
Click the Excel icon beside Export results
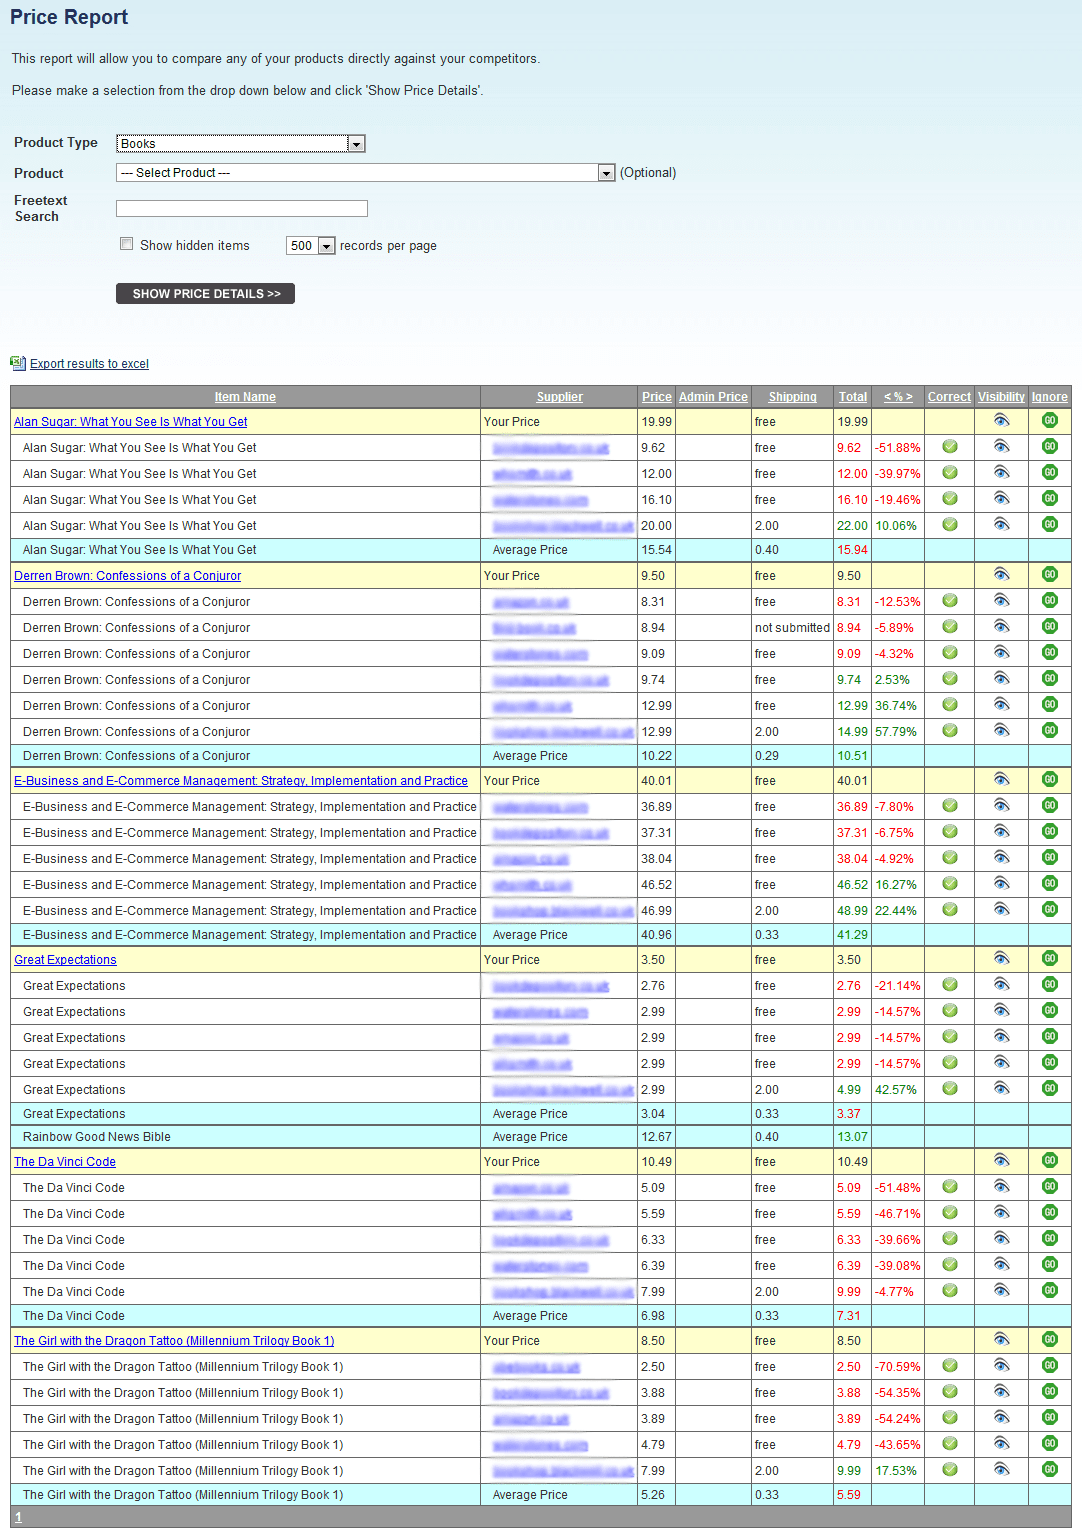click(x=17, y=363)
